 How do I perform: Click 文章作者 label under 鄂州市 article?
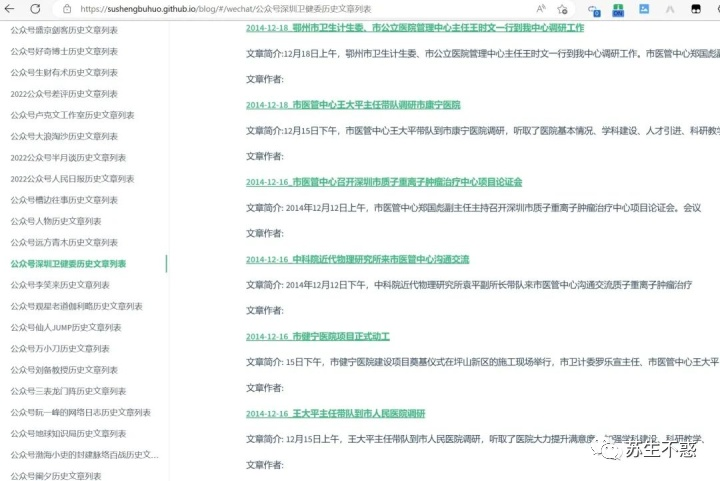pos(265,79)
